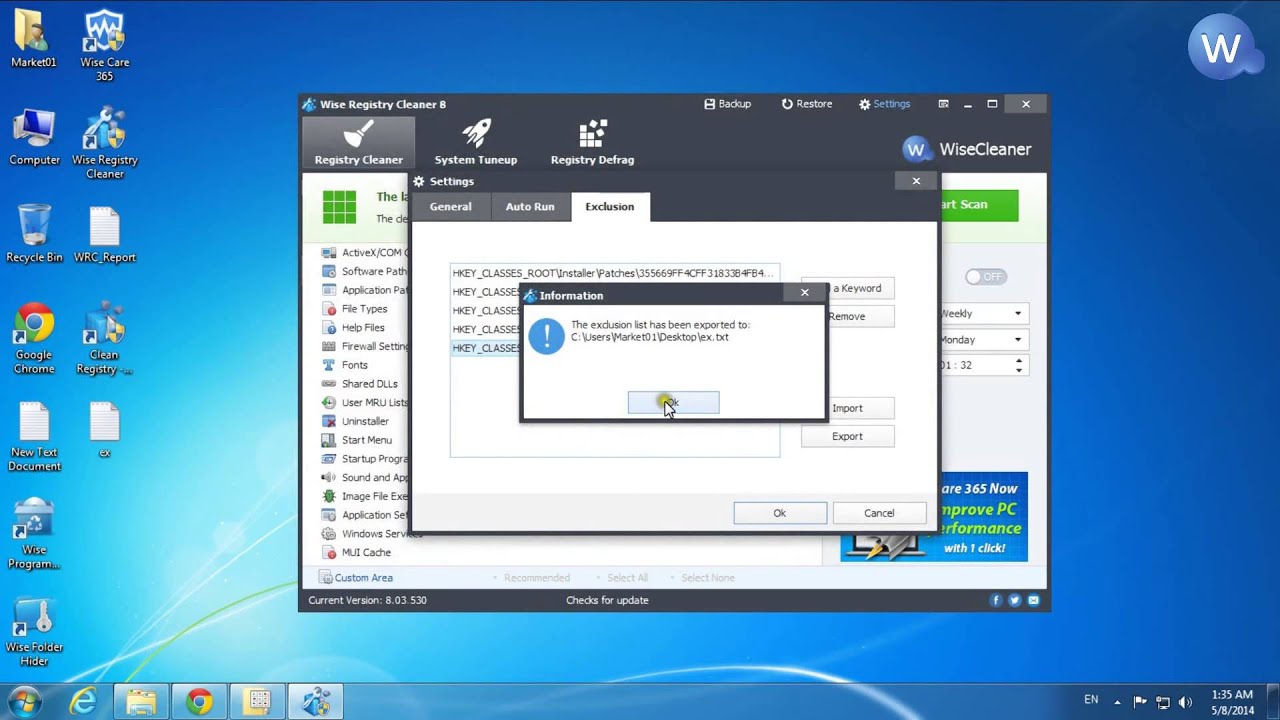
Task: Click the schedule time stepper arrows
Action: coord(1019,366)
